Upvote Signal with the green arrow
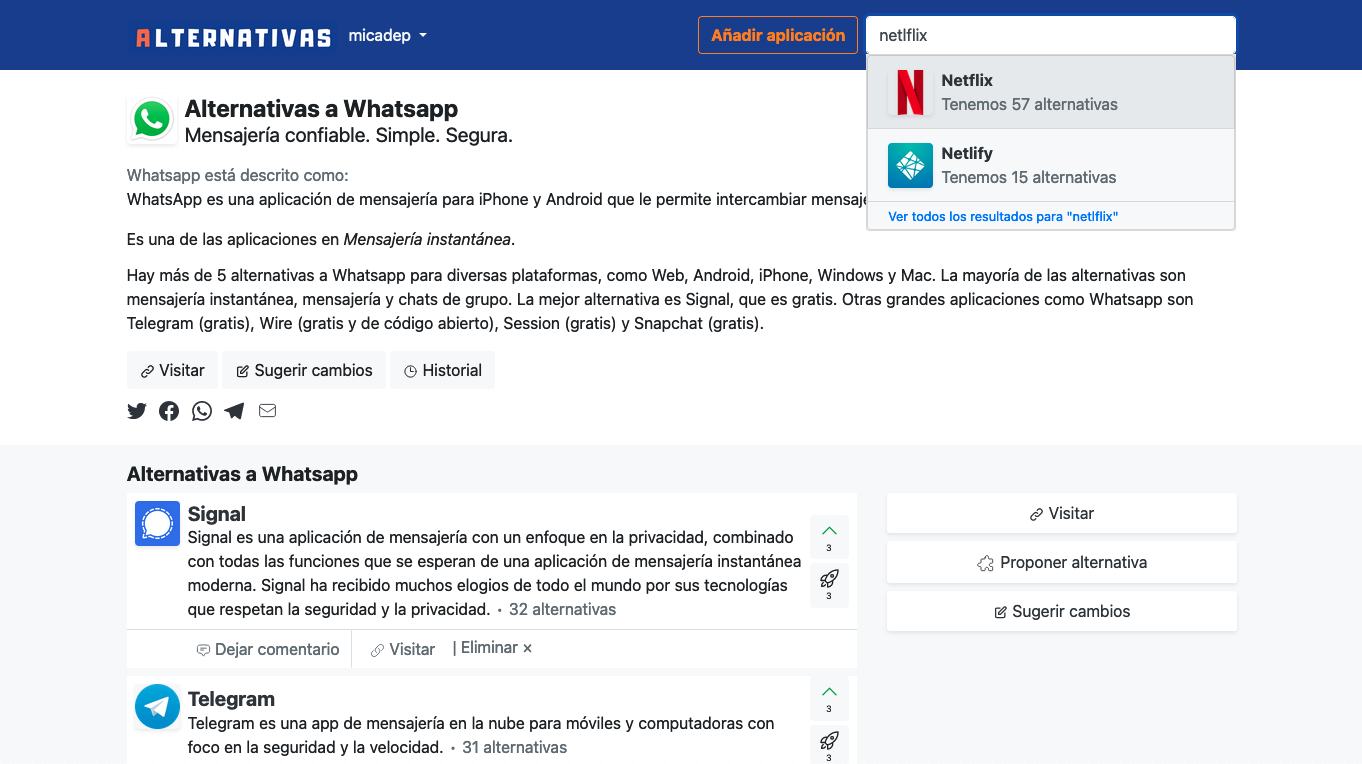This screenshot has width=1362, height=764. pos(829,536)
